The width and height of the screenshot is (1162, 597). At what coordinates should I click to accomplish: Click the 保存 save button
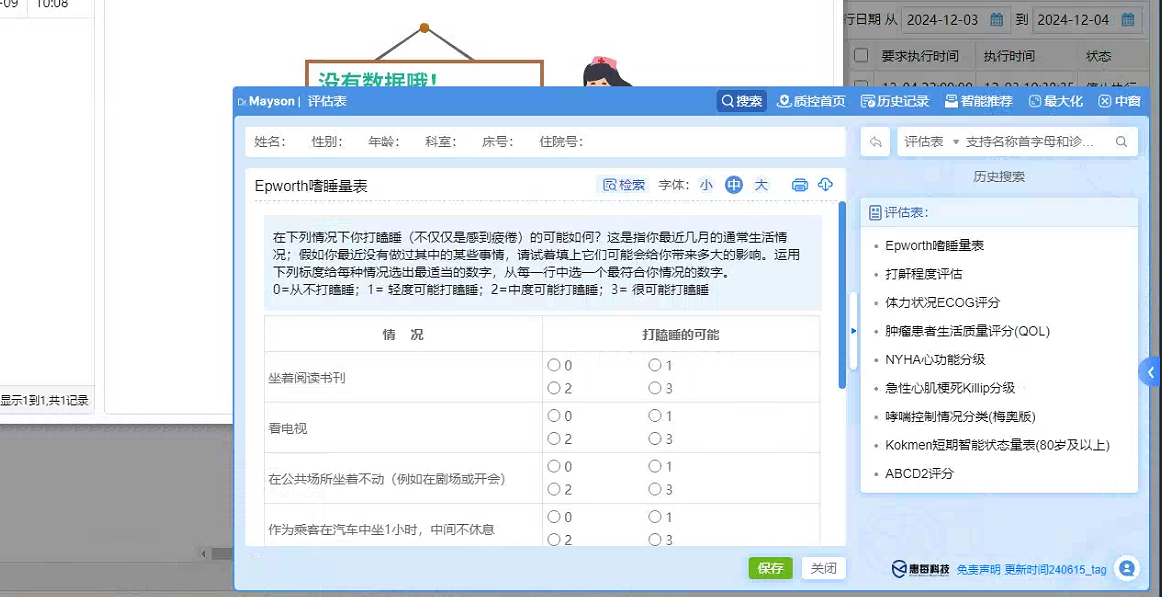click(x=771, y=568)
